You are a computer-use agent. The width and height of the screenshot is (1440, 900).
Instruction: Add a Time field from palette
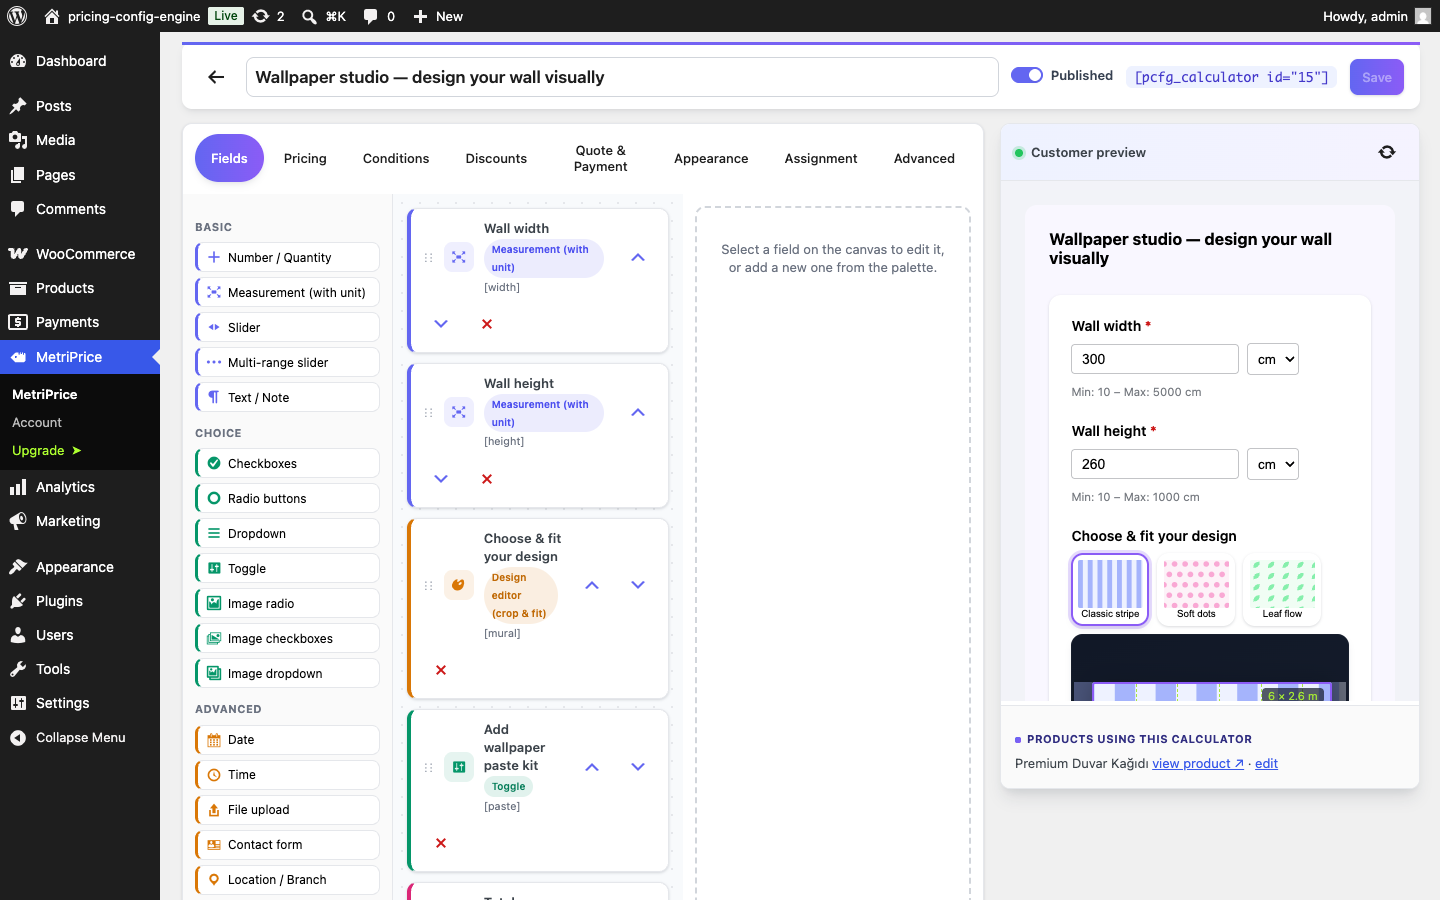[x=288, y=775]
